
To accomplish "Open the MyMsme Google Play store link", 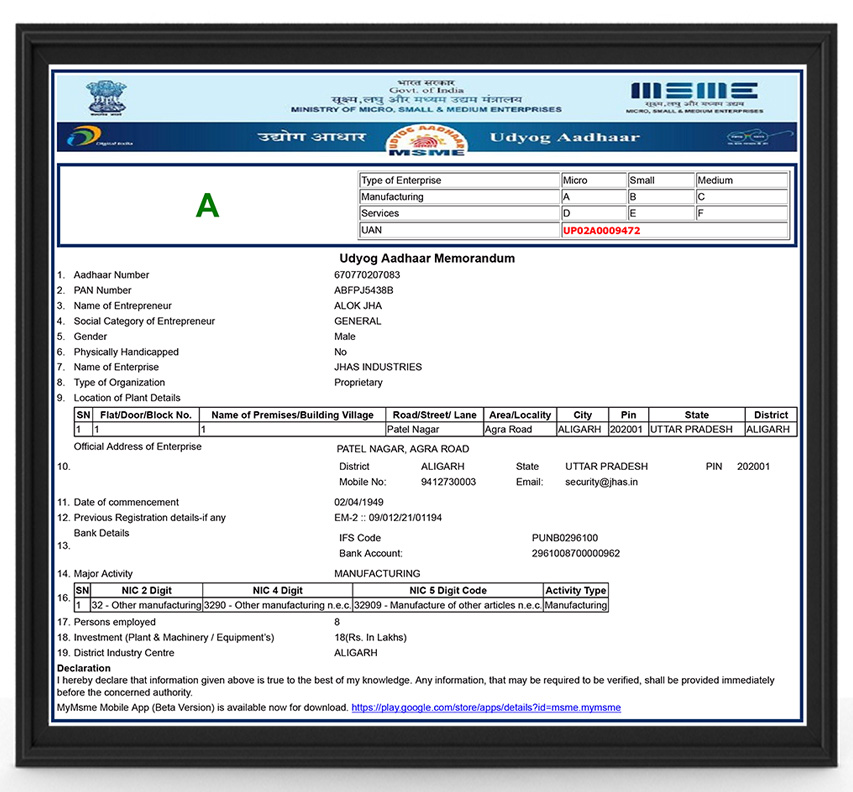I will (485, 708).
